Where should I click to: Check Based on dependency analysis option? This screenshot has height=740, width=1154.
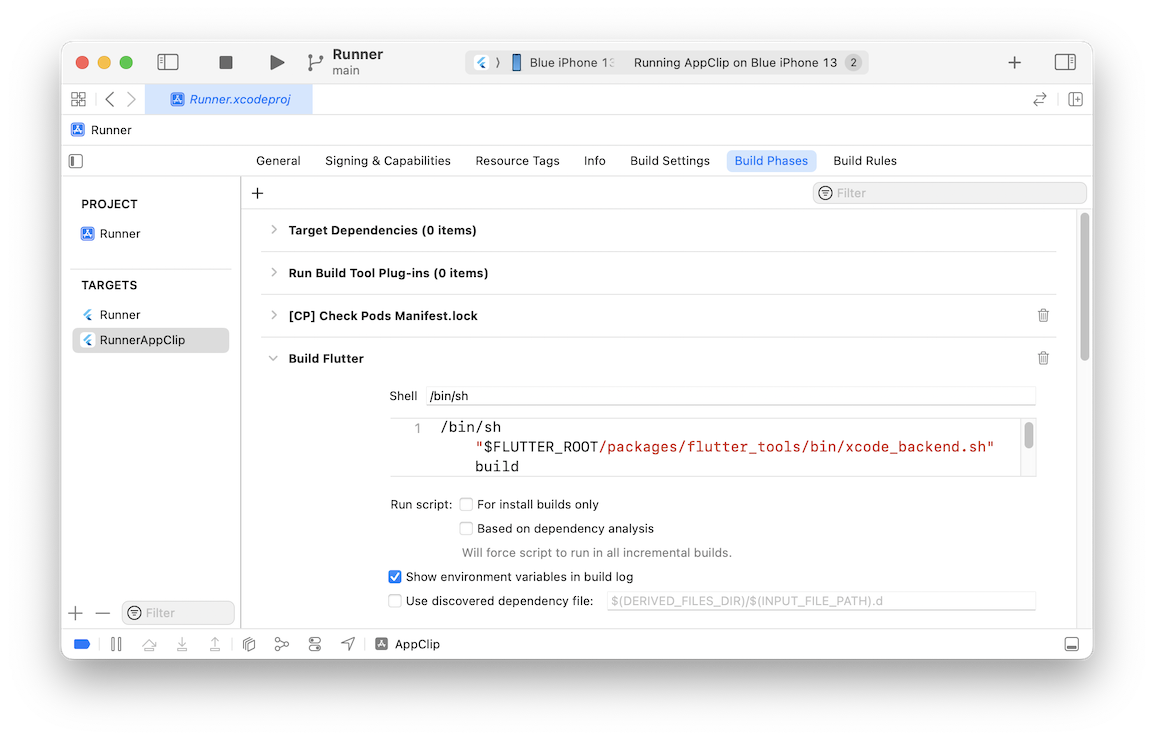click(466, 528)
